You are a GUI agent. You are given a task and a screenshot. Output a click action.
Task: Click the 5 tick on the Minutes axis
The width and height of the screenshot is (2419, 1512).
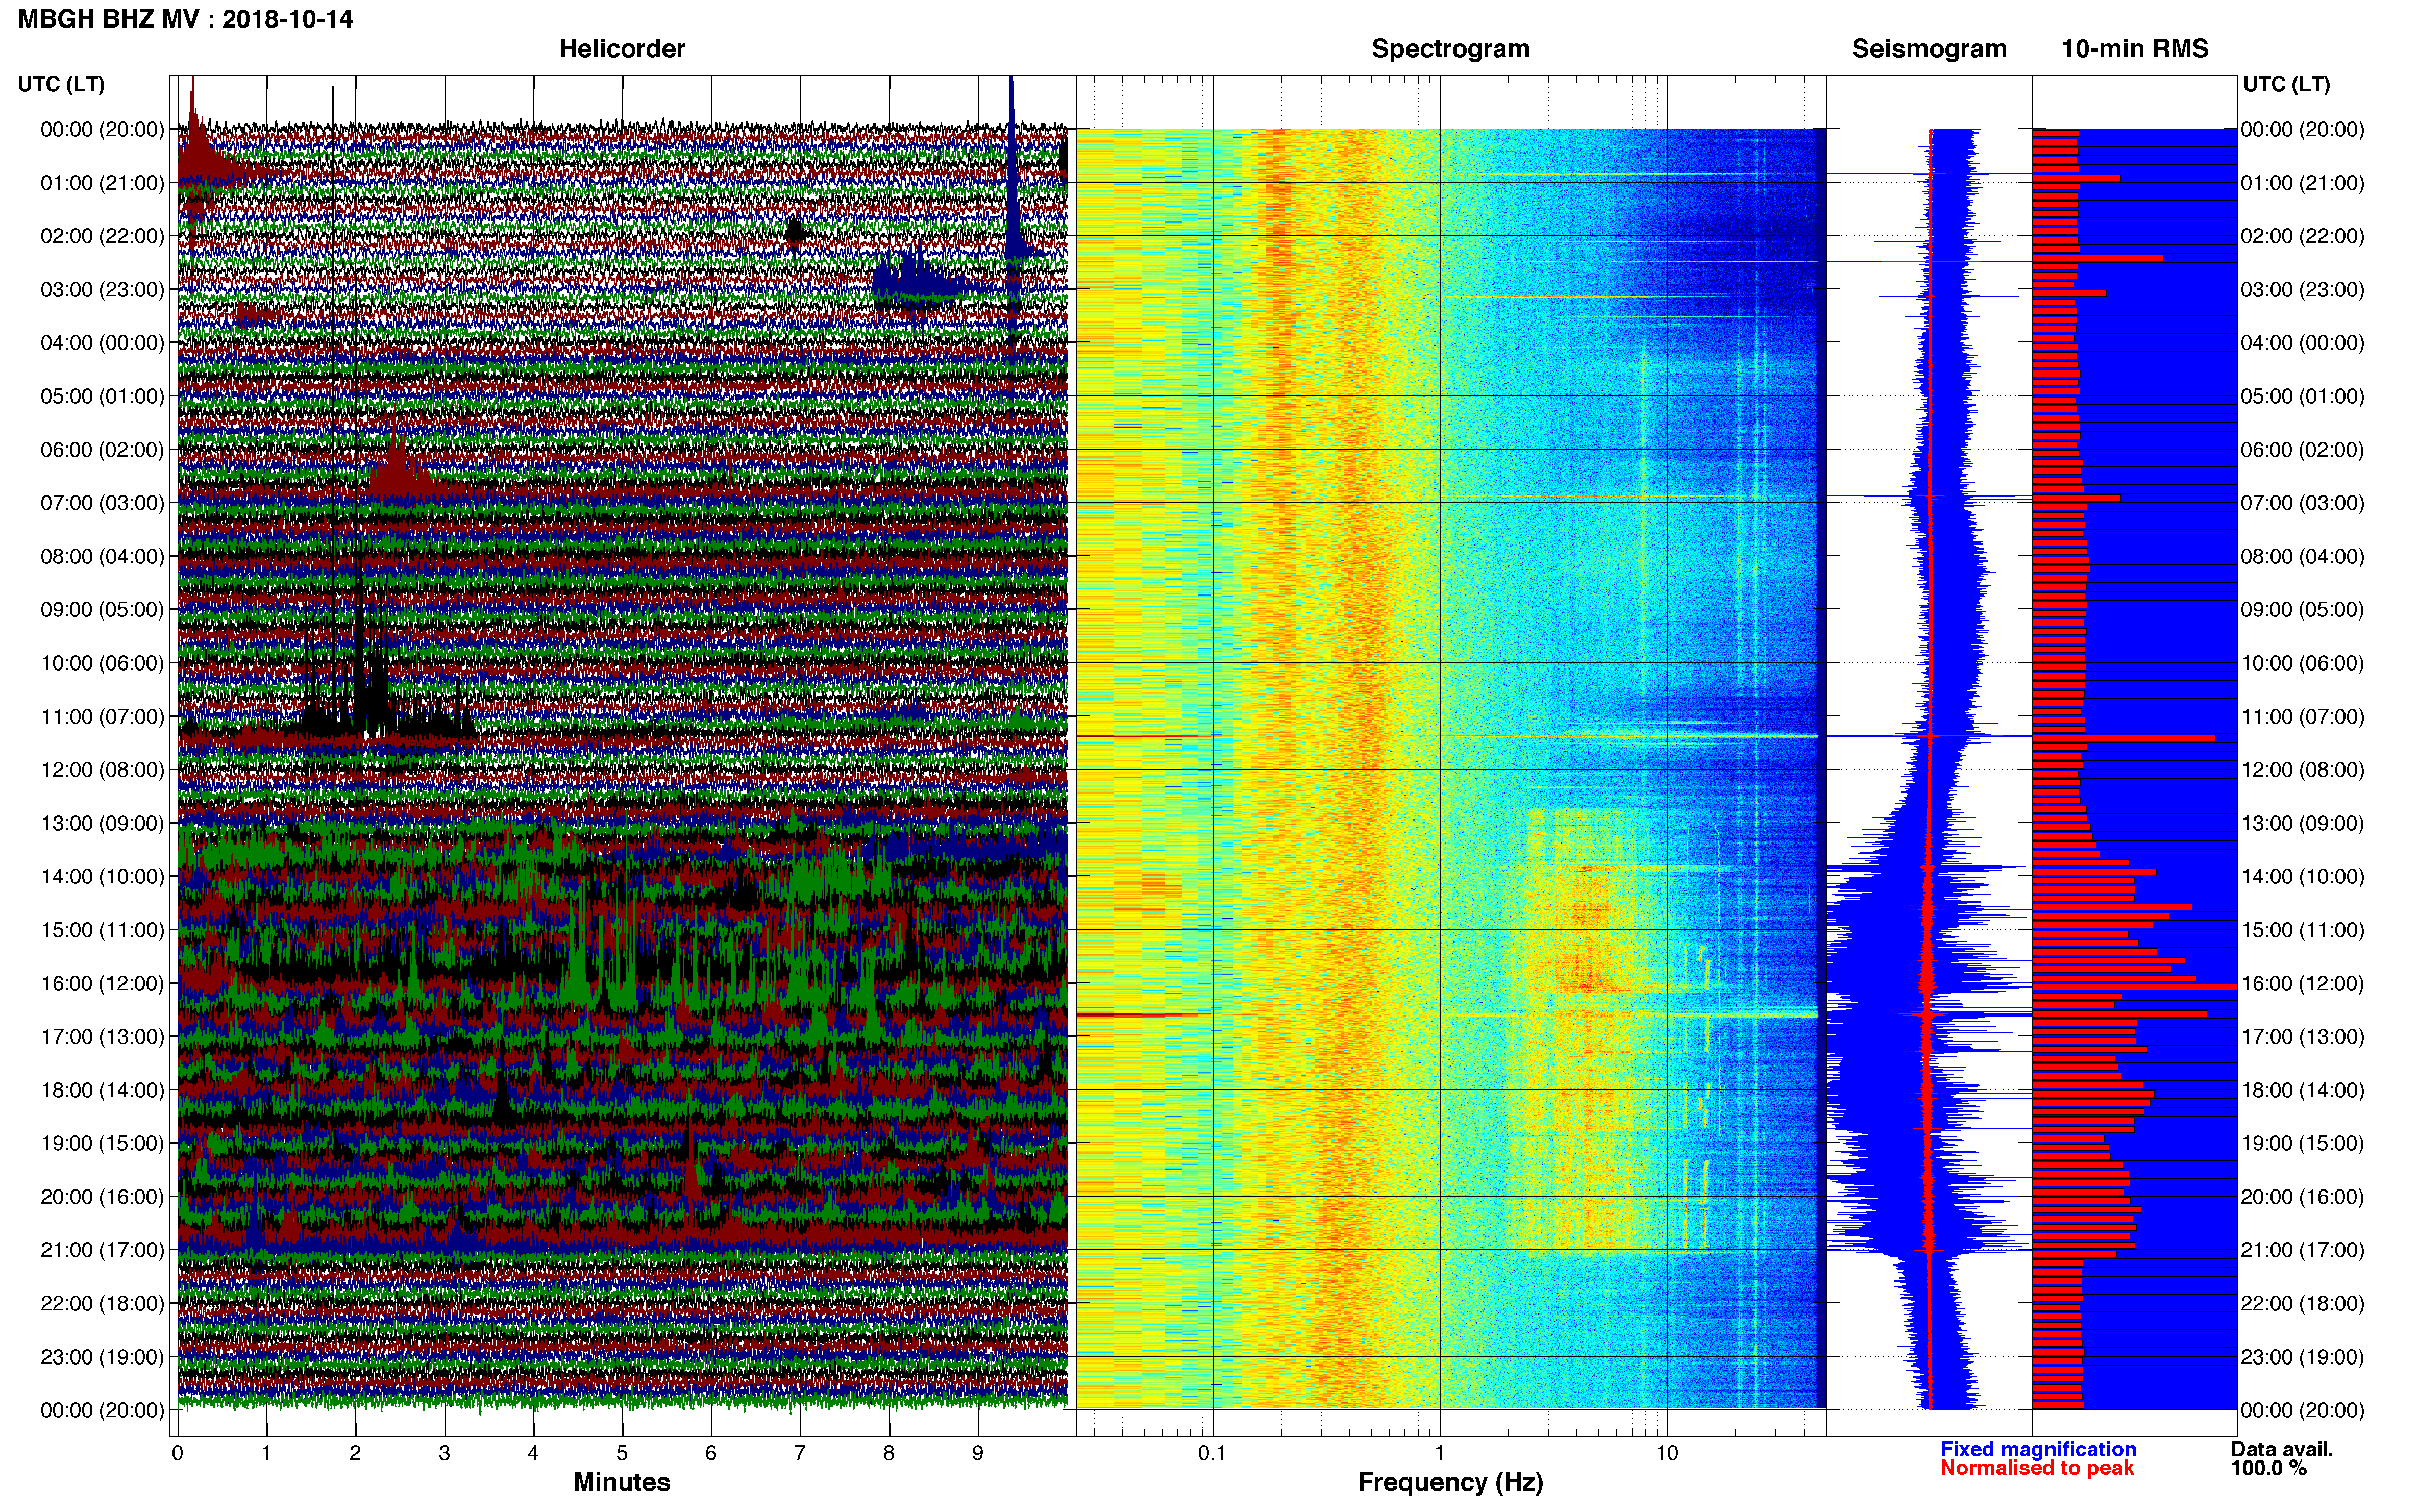(x=622, y=1454)
